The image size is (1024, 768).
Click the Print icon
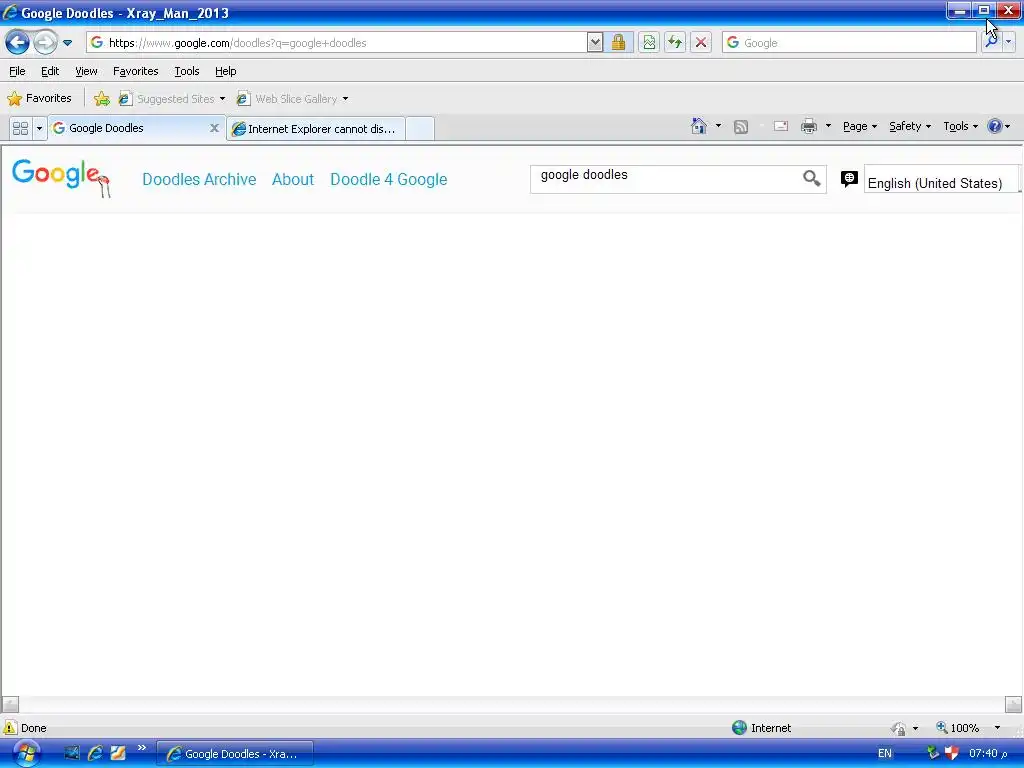(809, 126)
